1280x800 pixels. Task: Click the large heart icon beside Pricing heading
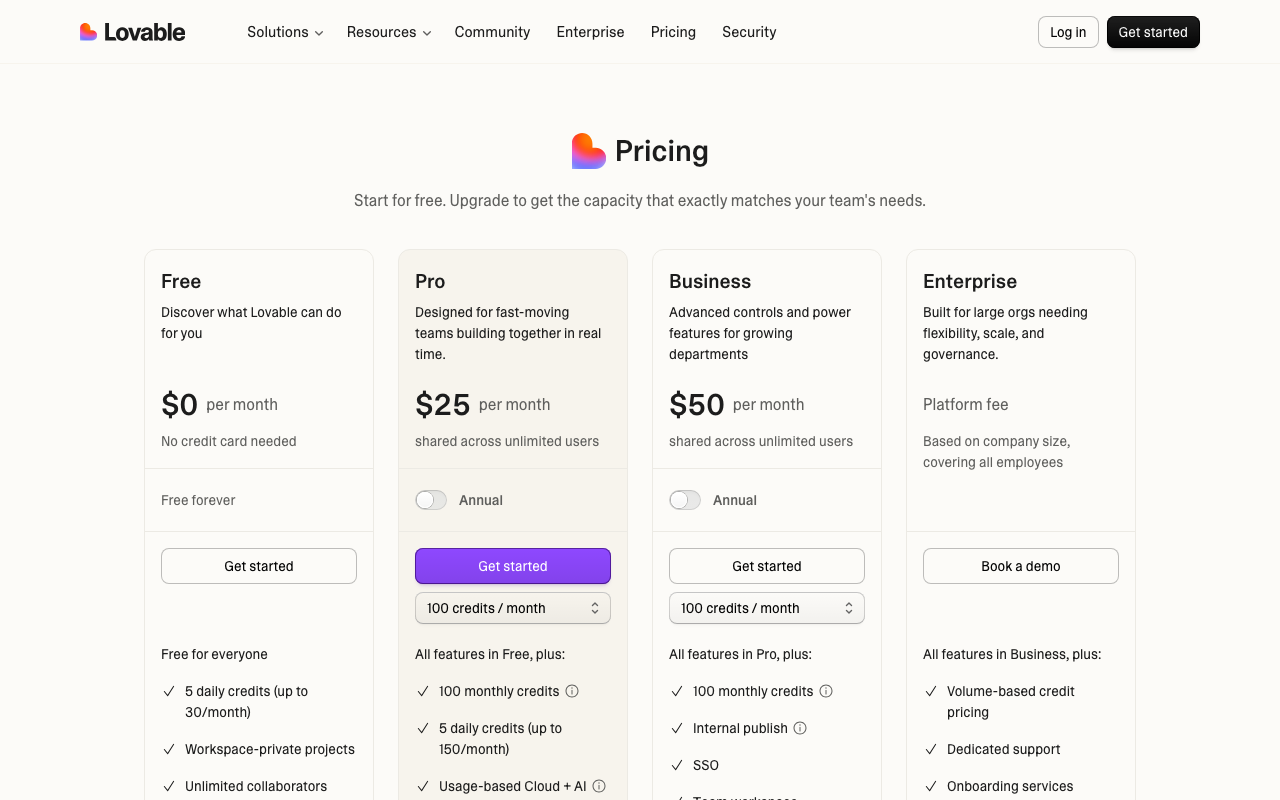(x=589, y=151)
